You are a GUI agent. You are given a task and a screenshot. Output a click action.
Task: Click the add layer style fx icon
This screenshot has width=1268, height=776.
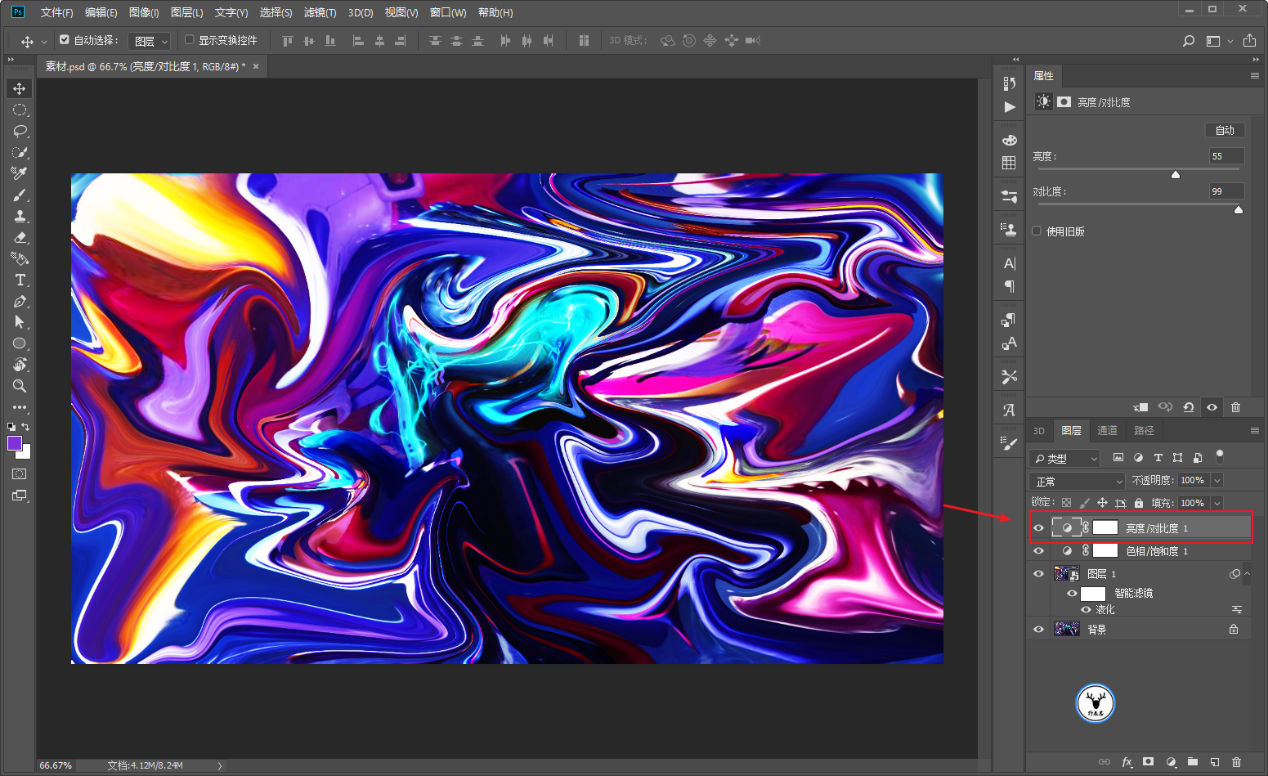pyautogui.click(x=1127, y=762)
